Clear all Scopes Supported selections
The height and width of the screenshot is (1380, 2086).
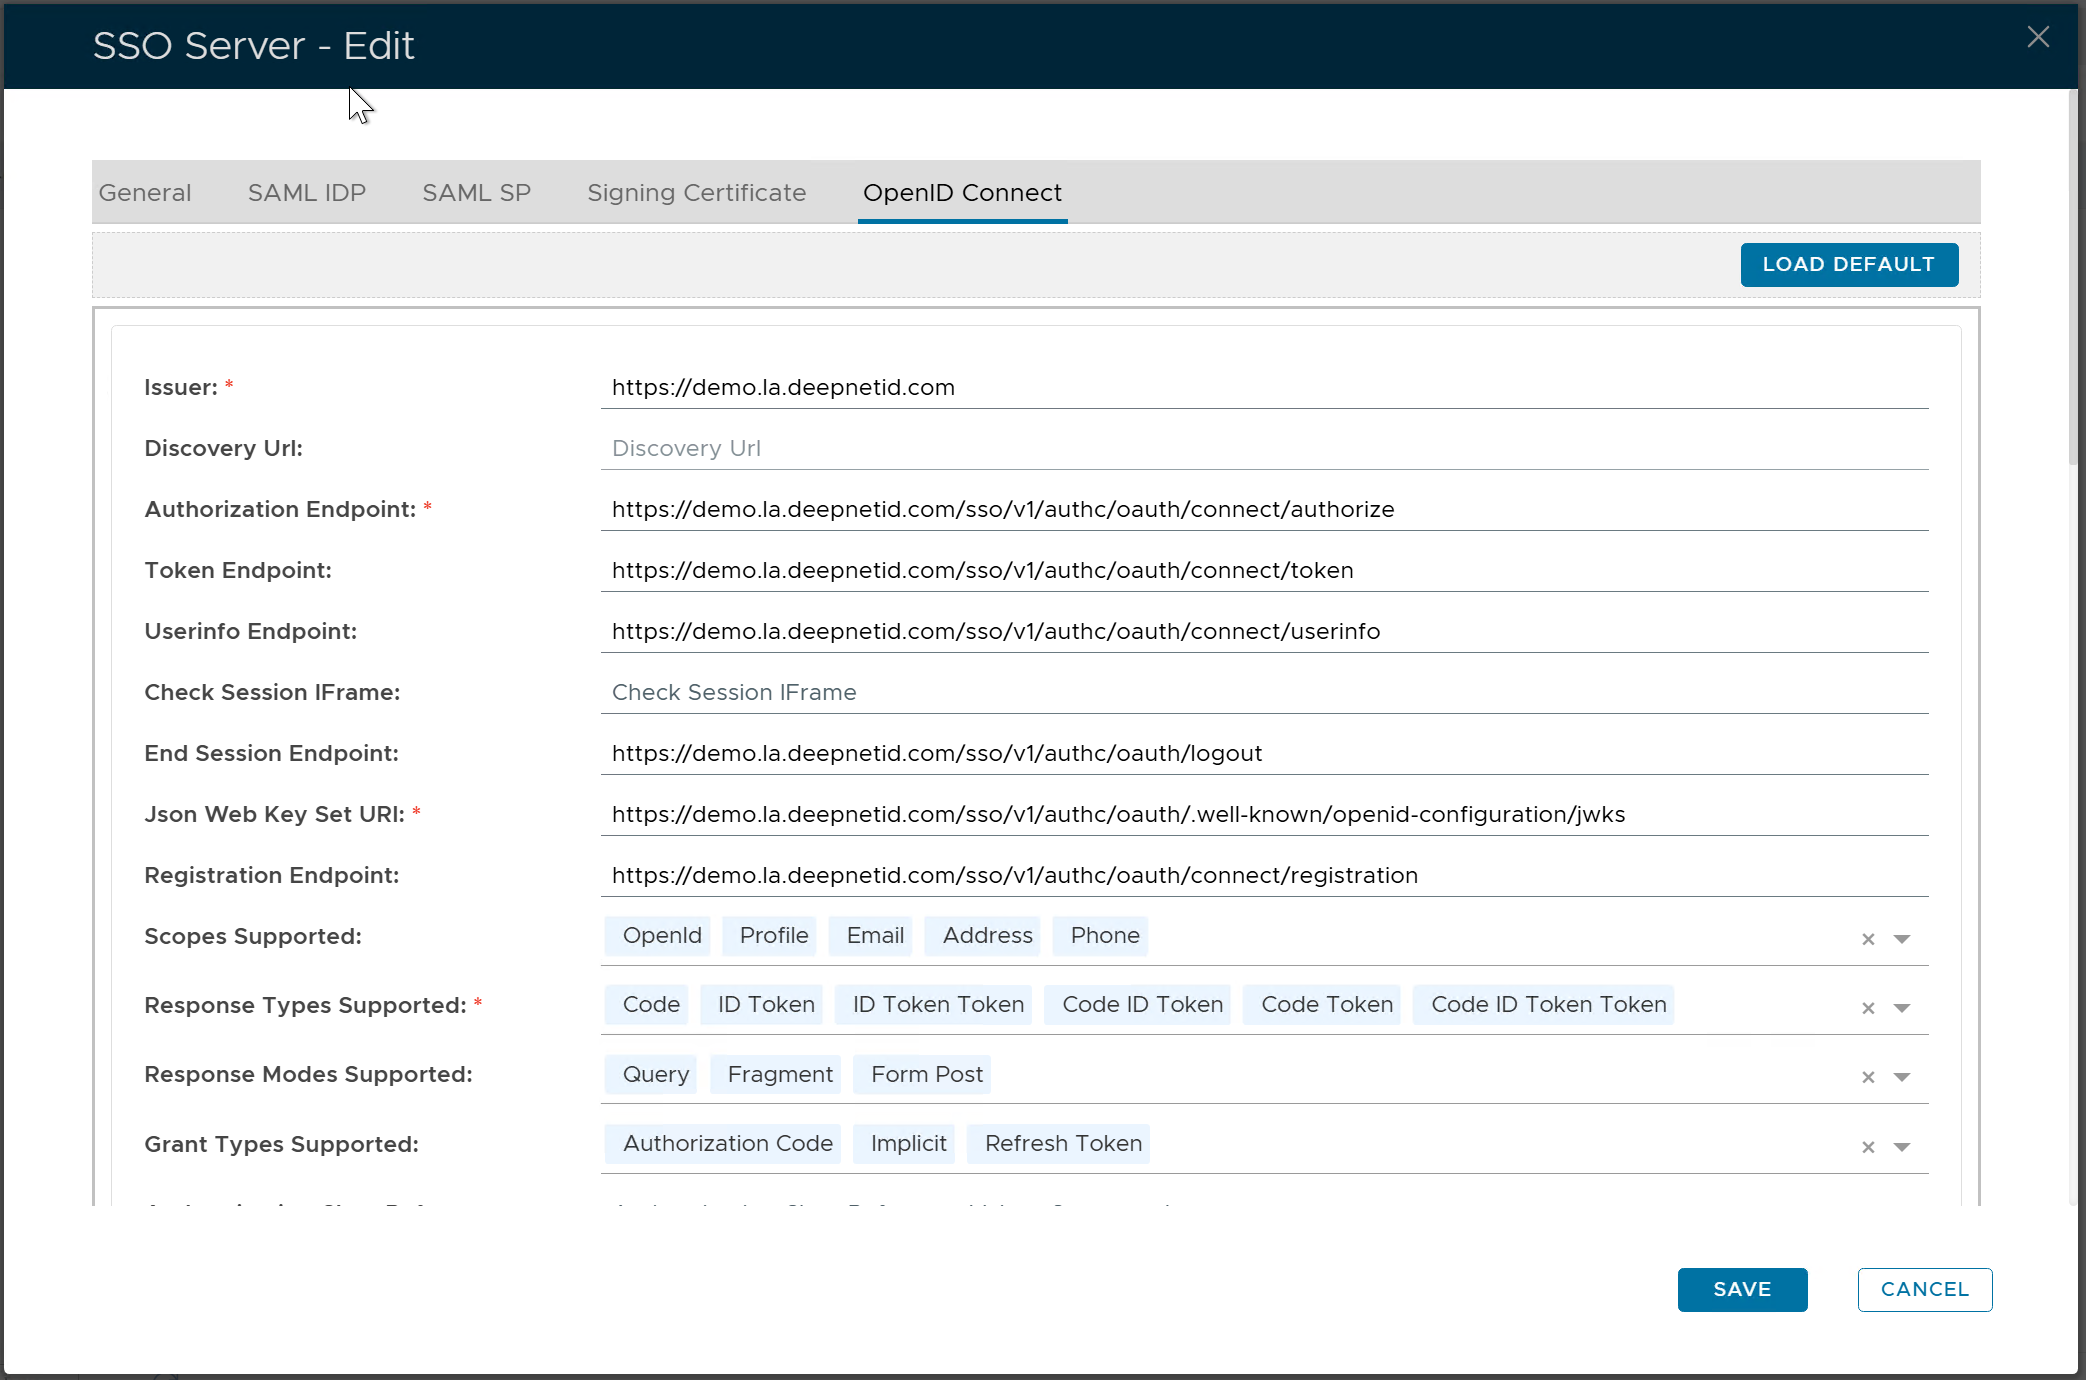[1867, 939]
